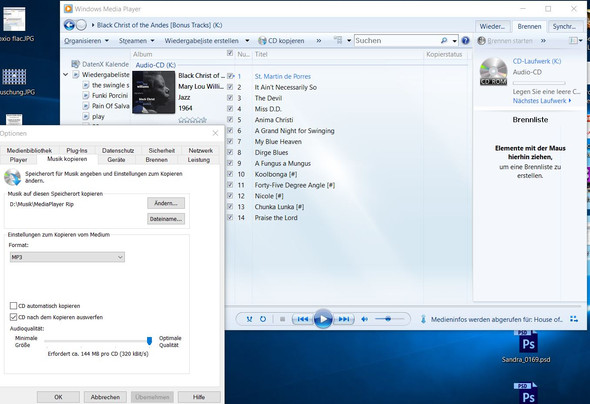
Task: Open the Streamen dropdown menu
Action: click(137, 41)
